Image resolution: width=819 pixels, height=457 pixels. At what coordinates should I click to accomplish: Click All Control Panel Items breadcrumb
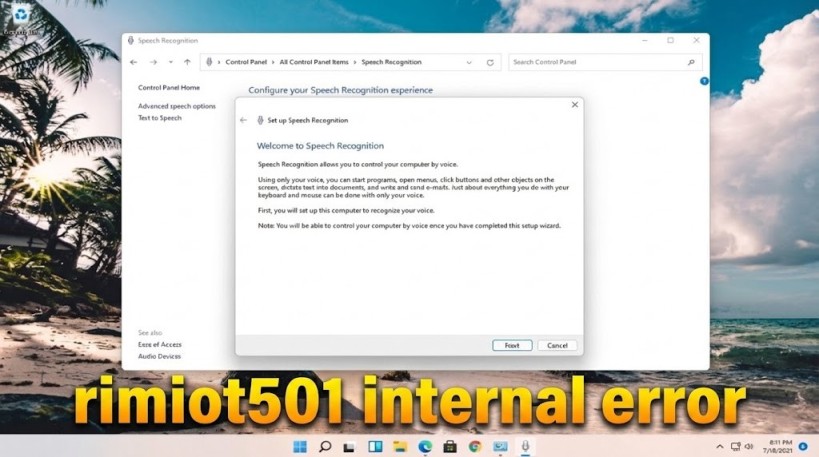click(313, 62)
